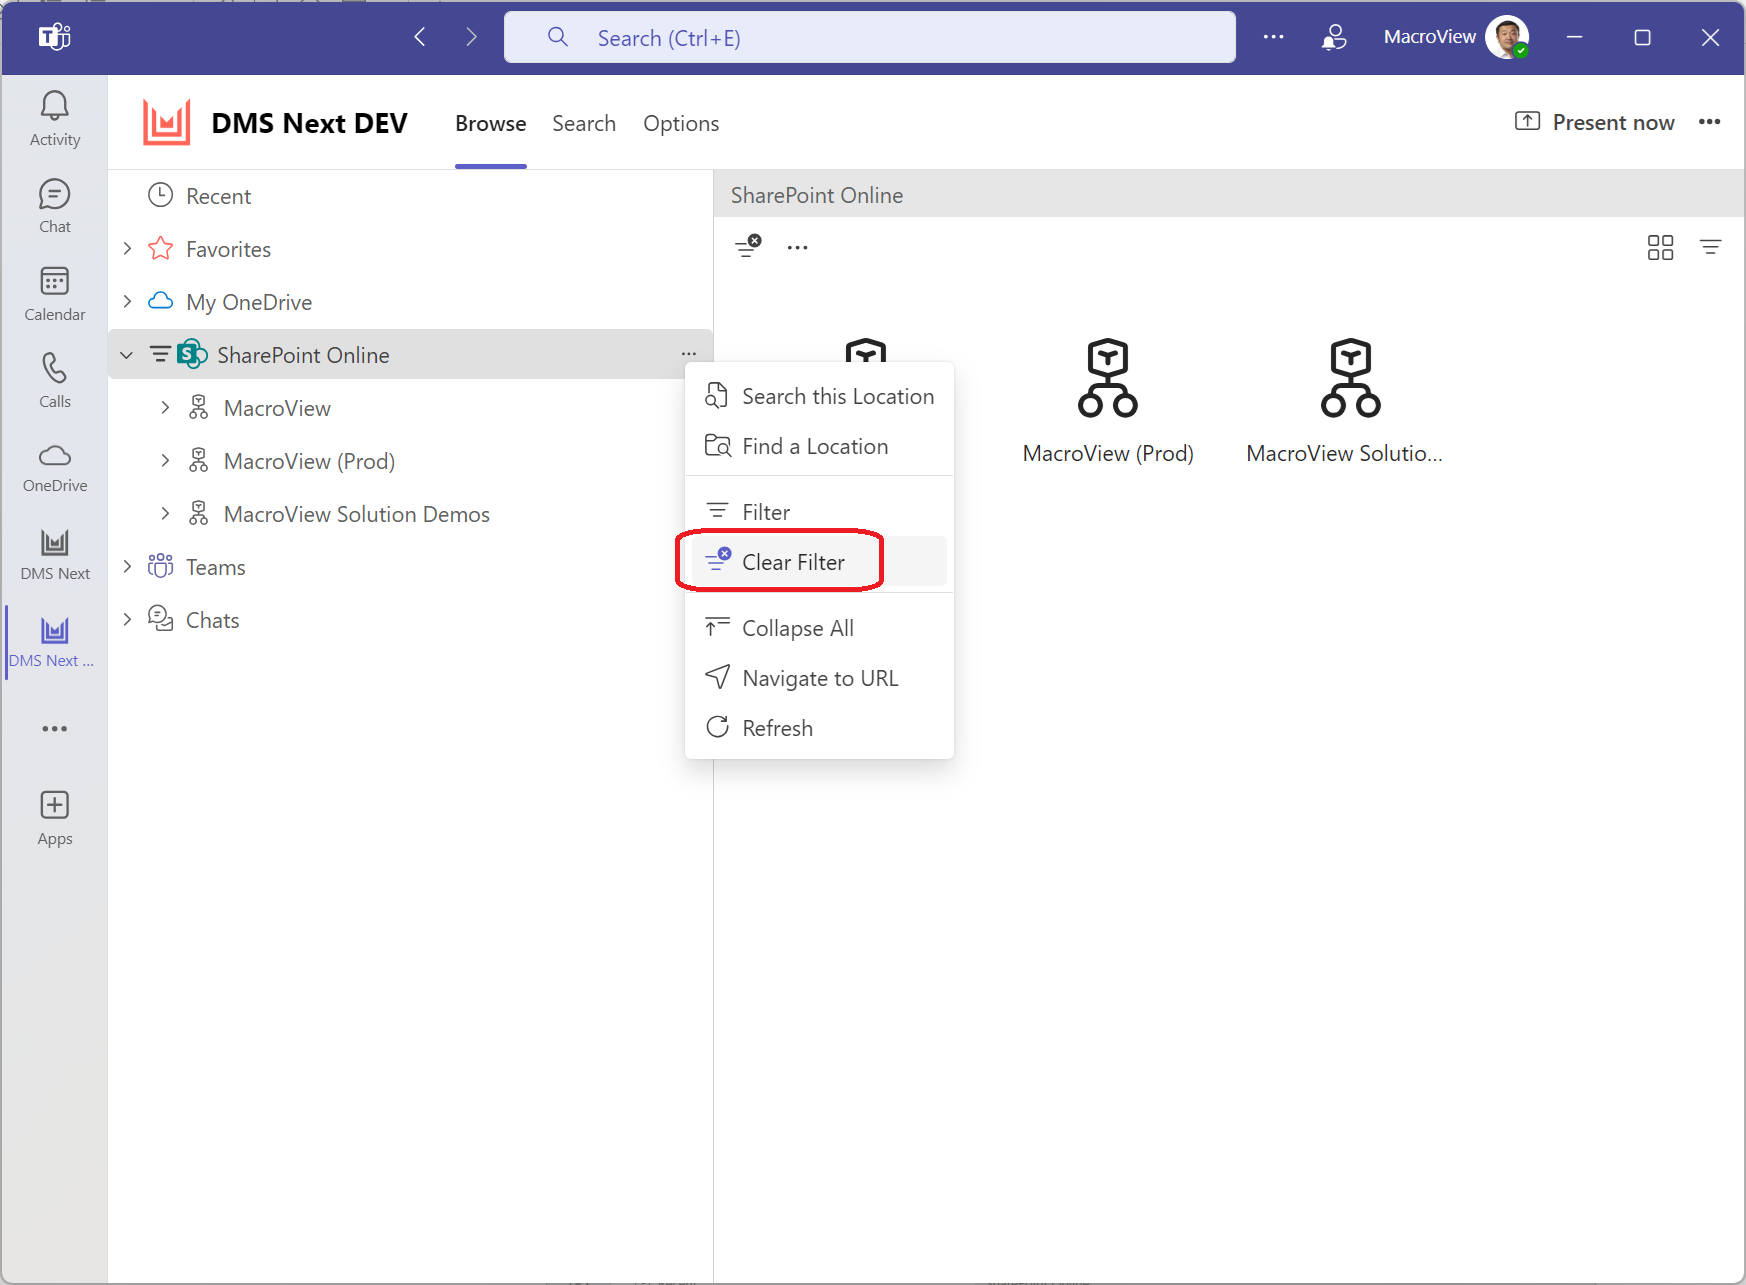Click the Present now button
This screenshot has width=1746, height=1285.
pyautogui.click(x=1594, y=122)
